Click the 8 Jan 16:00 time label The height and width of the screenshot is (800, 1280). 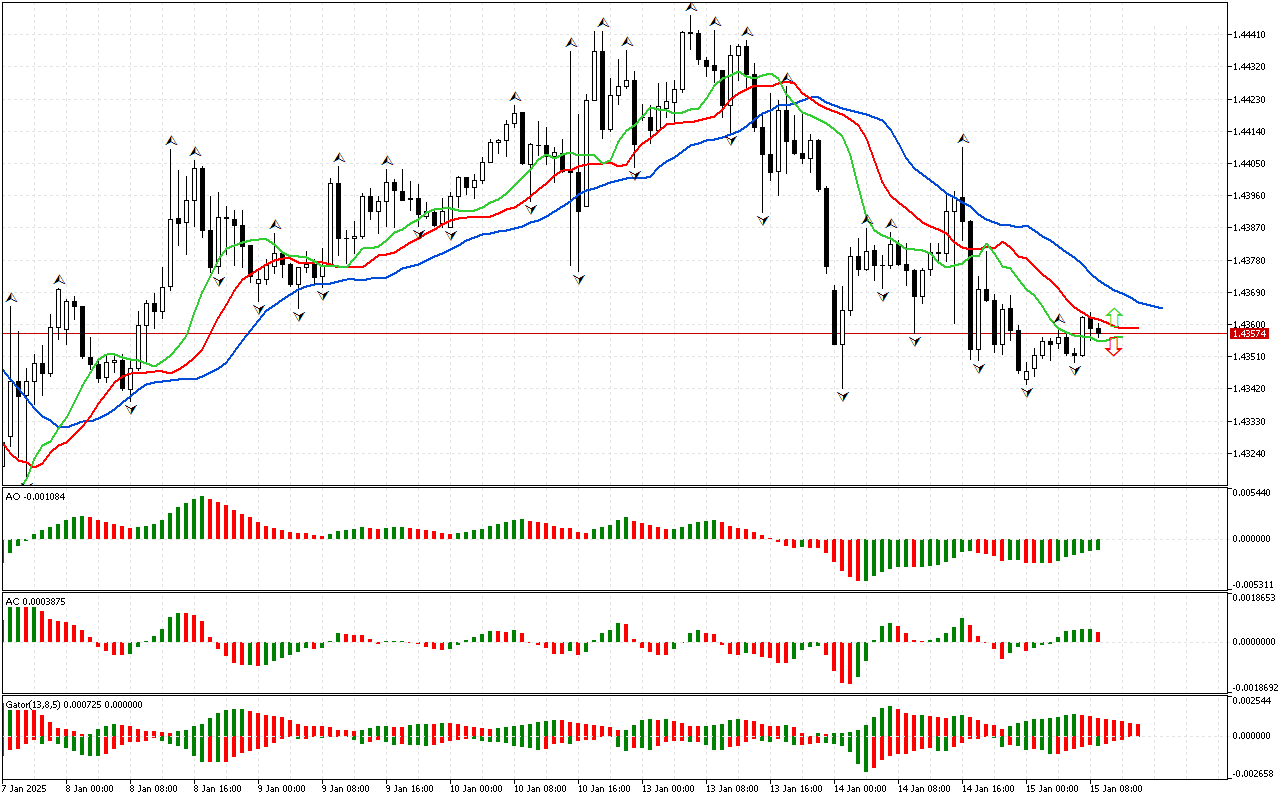pos(217,788)
